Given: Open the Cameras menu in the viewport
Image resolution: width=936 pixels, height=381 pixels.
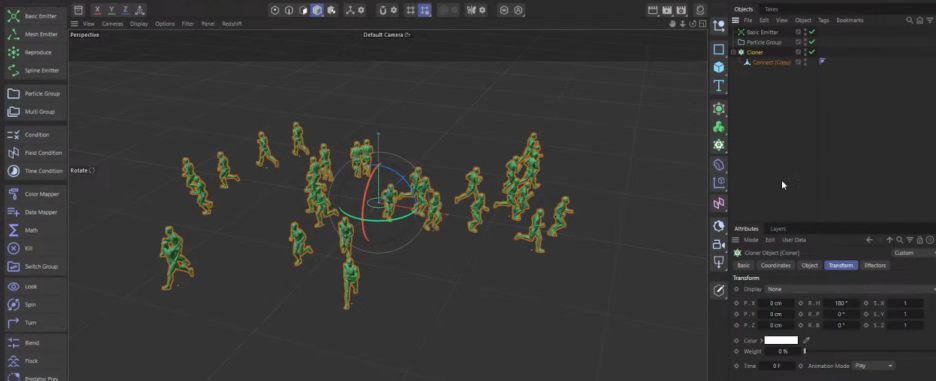Looking at the screenshot, I should [112, 24].
